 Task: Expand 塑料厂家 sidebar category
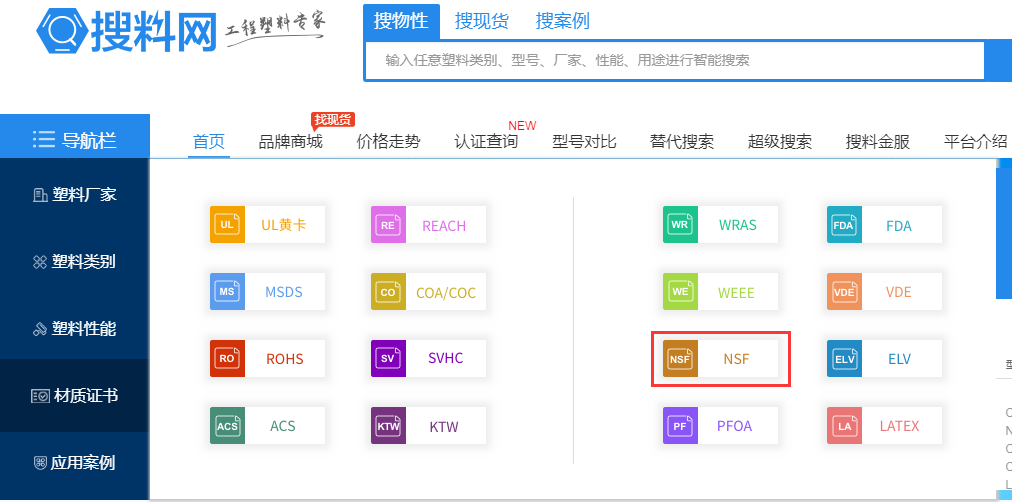pyautogui.click(x=74, y=195)
